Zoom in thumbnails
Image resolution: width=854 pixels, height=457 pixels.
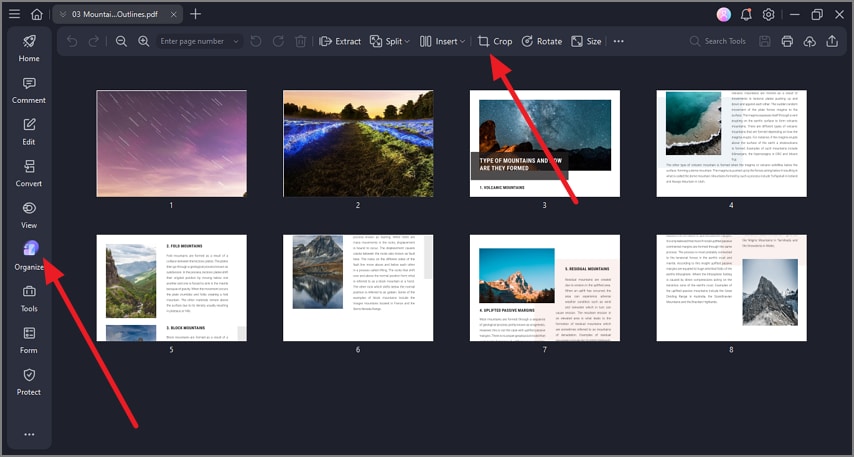coord(144,41)
